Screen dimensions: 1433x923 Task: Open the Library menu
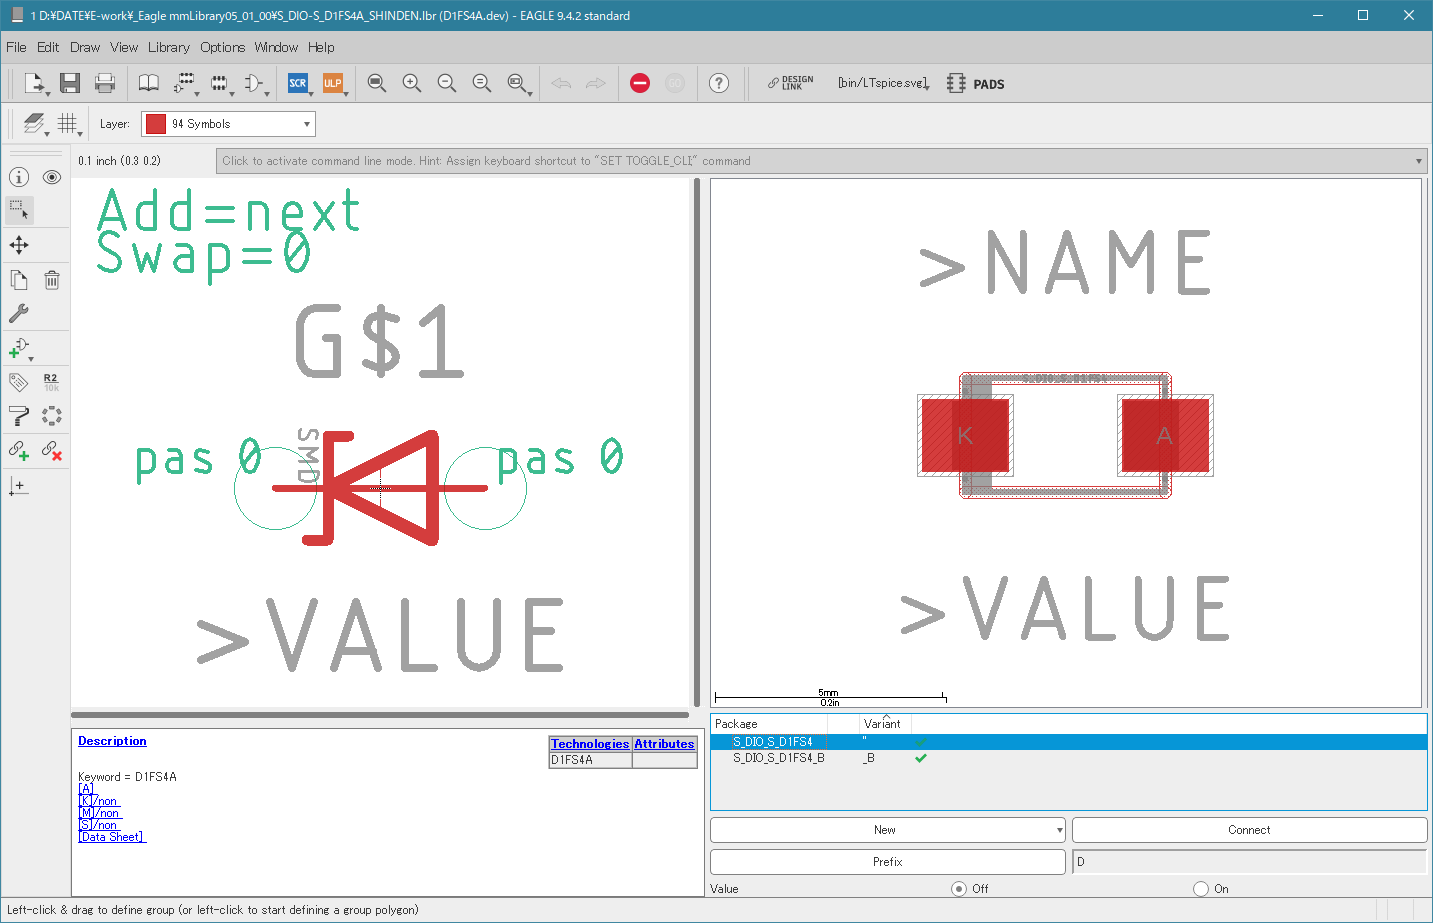coord(169,47)
